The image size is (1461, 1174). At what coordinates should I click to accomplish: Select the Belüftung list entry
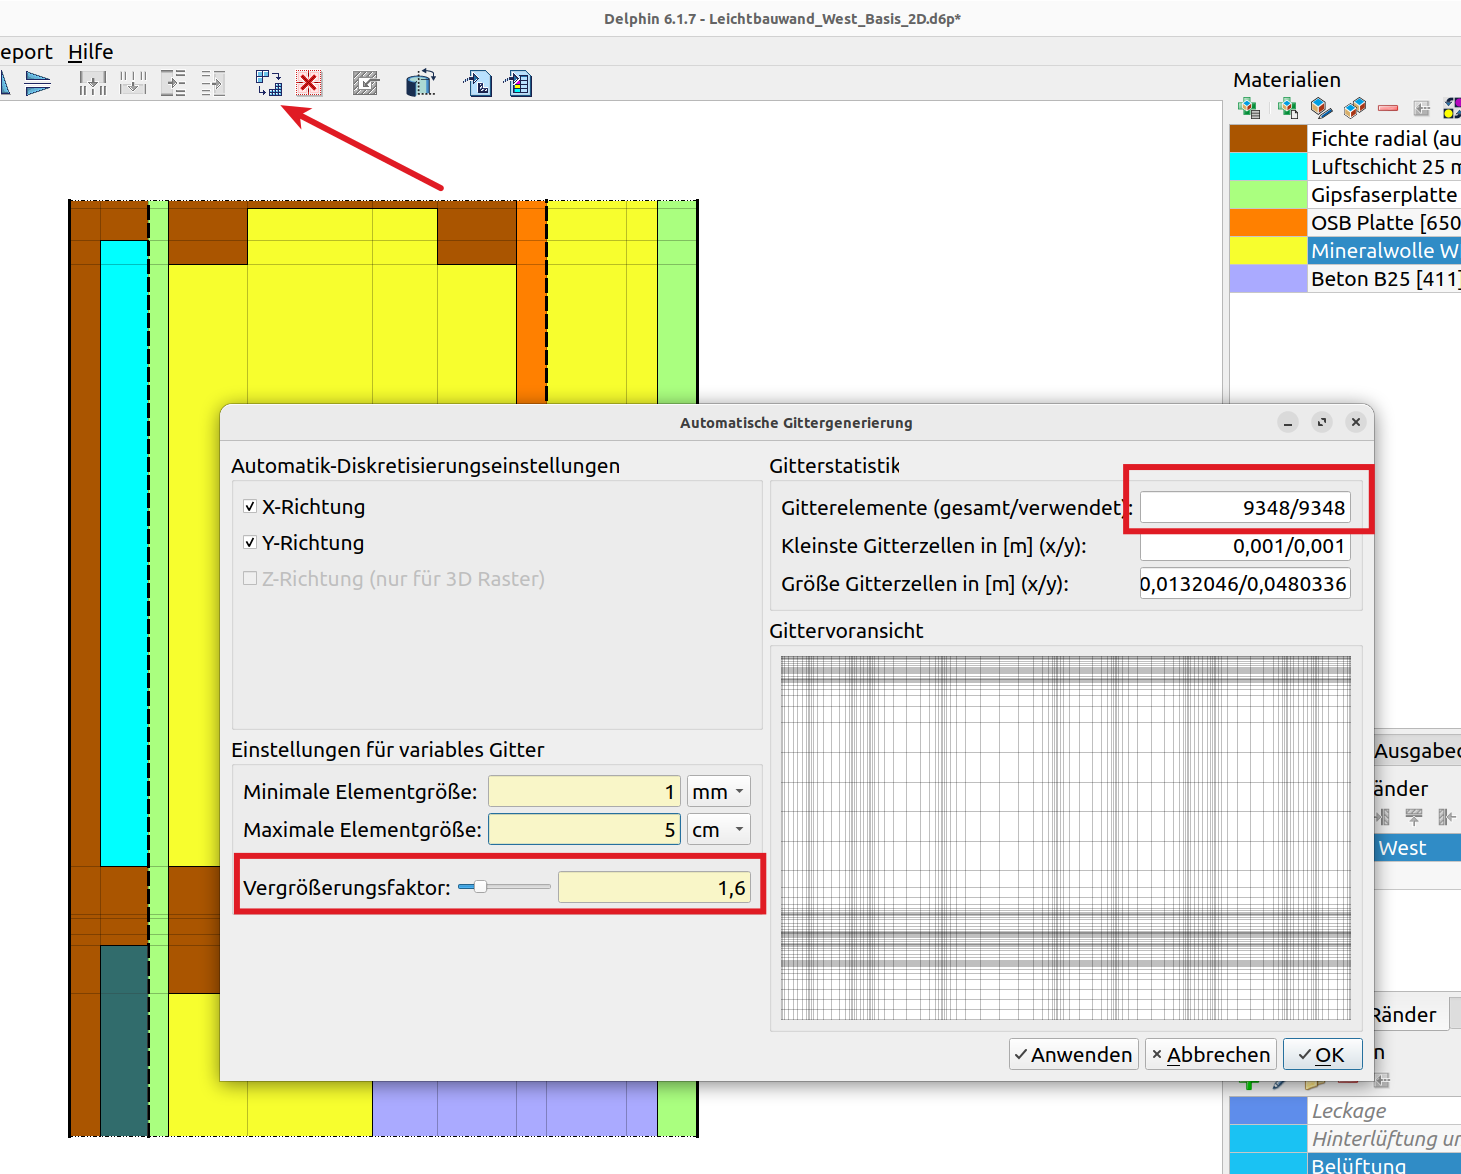point(1384,1165)
